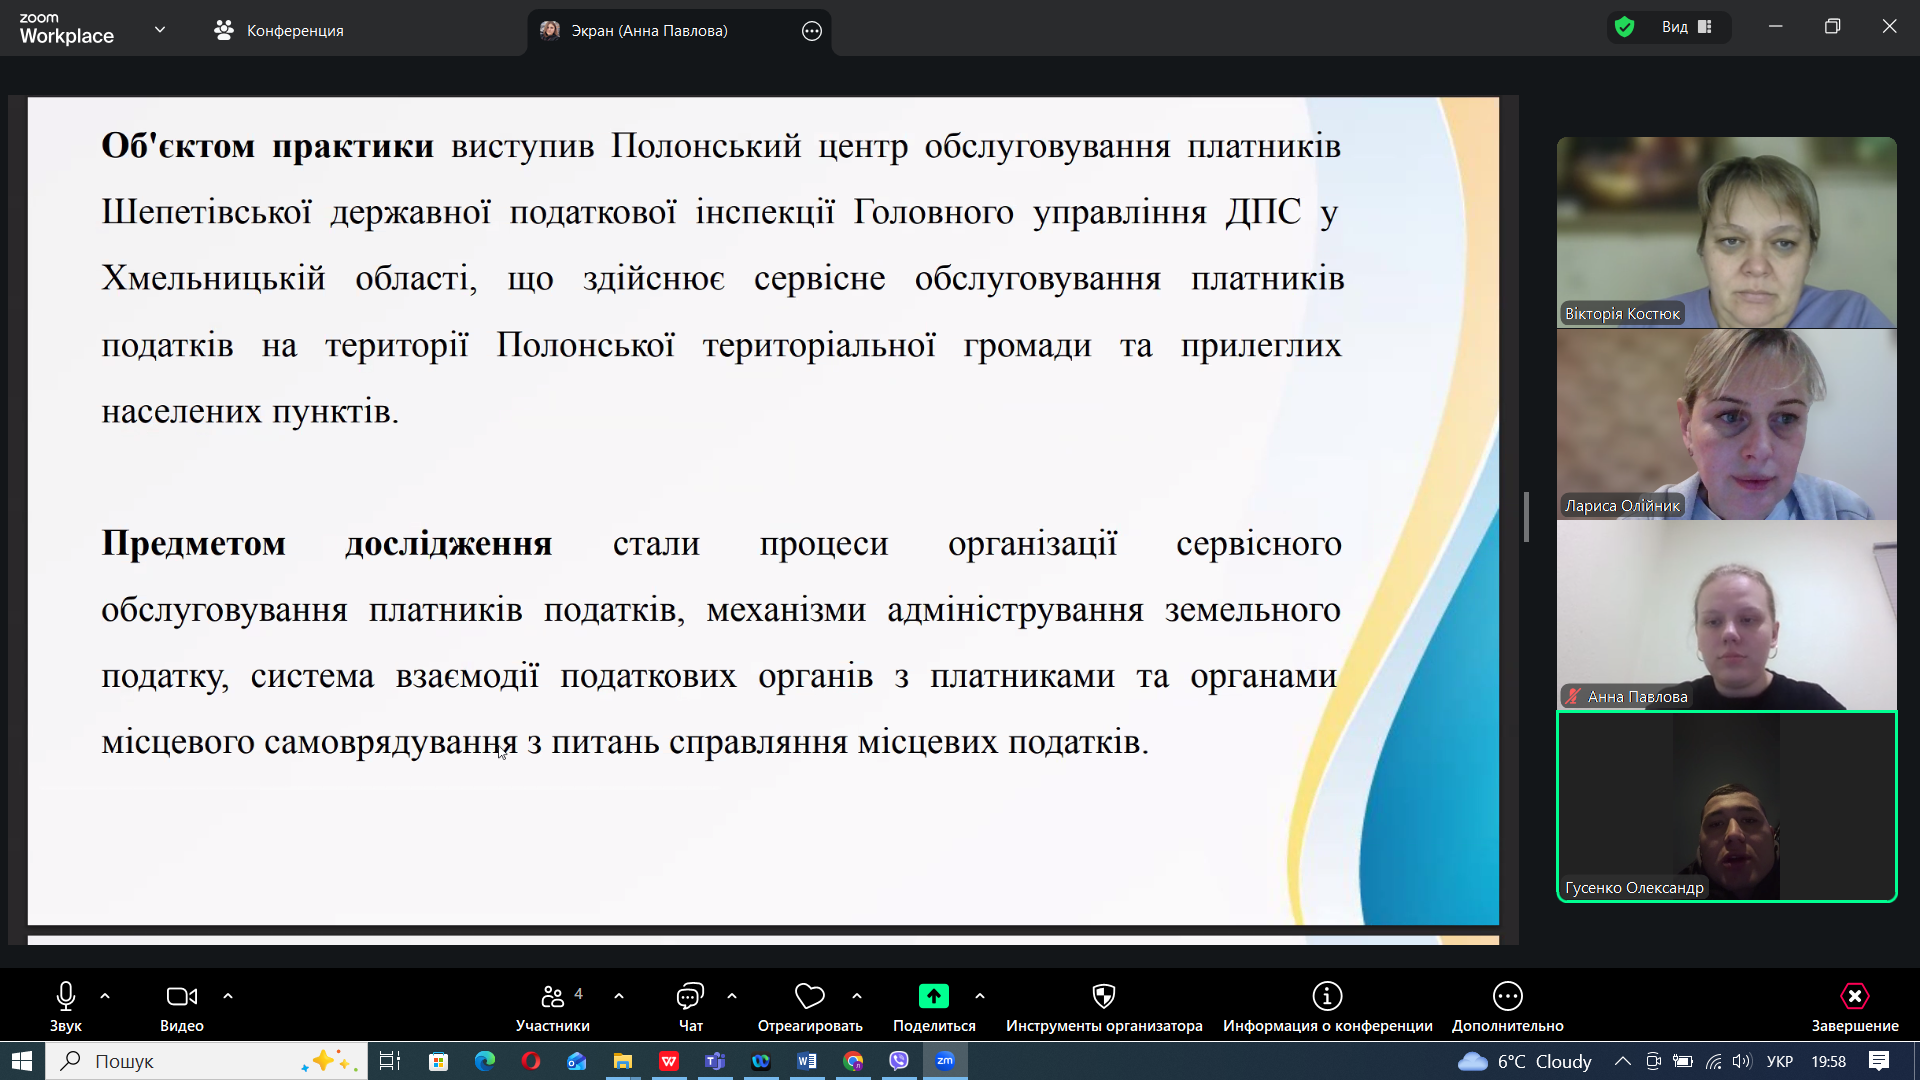Screen dimensions: 1920x1080
Task: Open Host tools shield icon
Action: click(1103, 996)
